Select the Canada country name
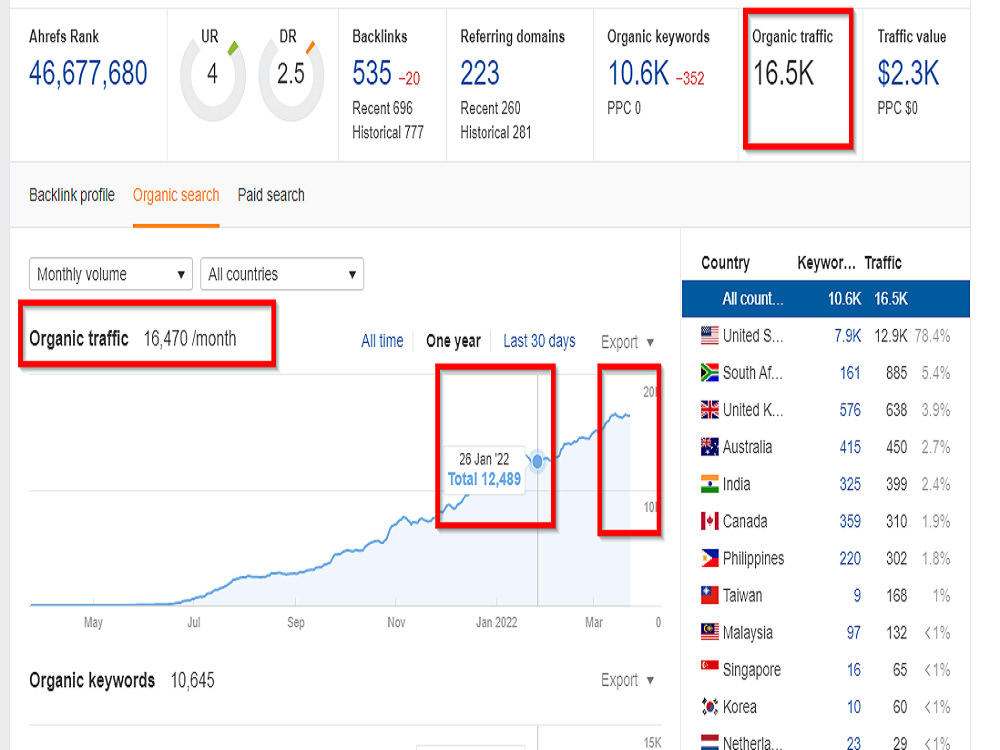This screenshot has height=750, width=1000. (745, 522)
